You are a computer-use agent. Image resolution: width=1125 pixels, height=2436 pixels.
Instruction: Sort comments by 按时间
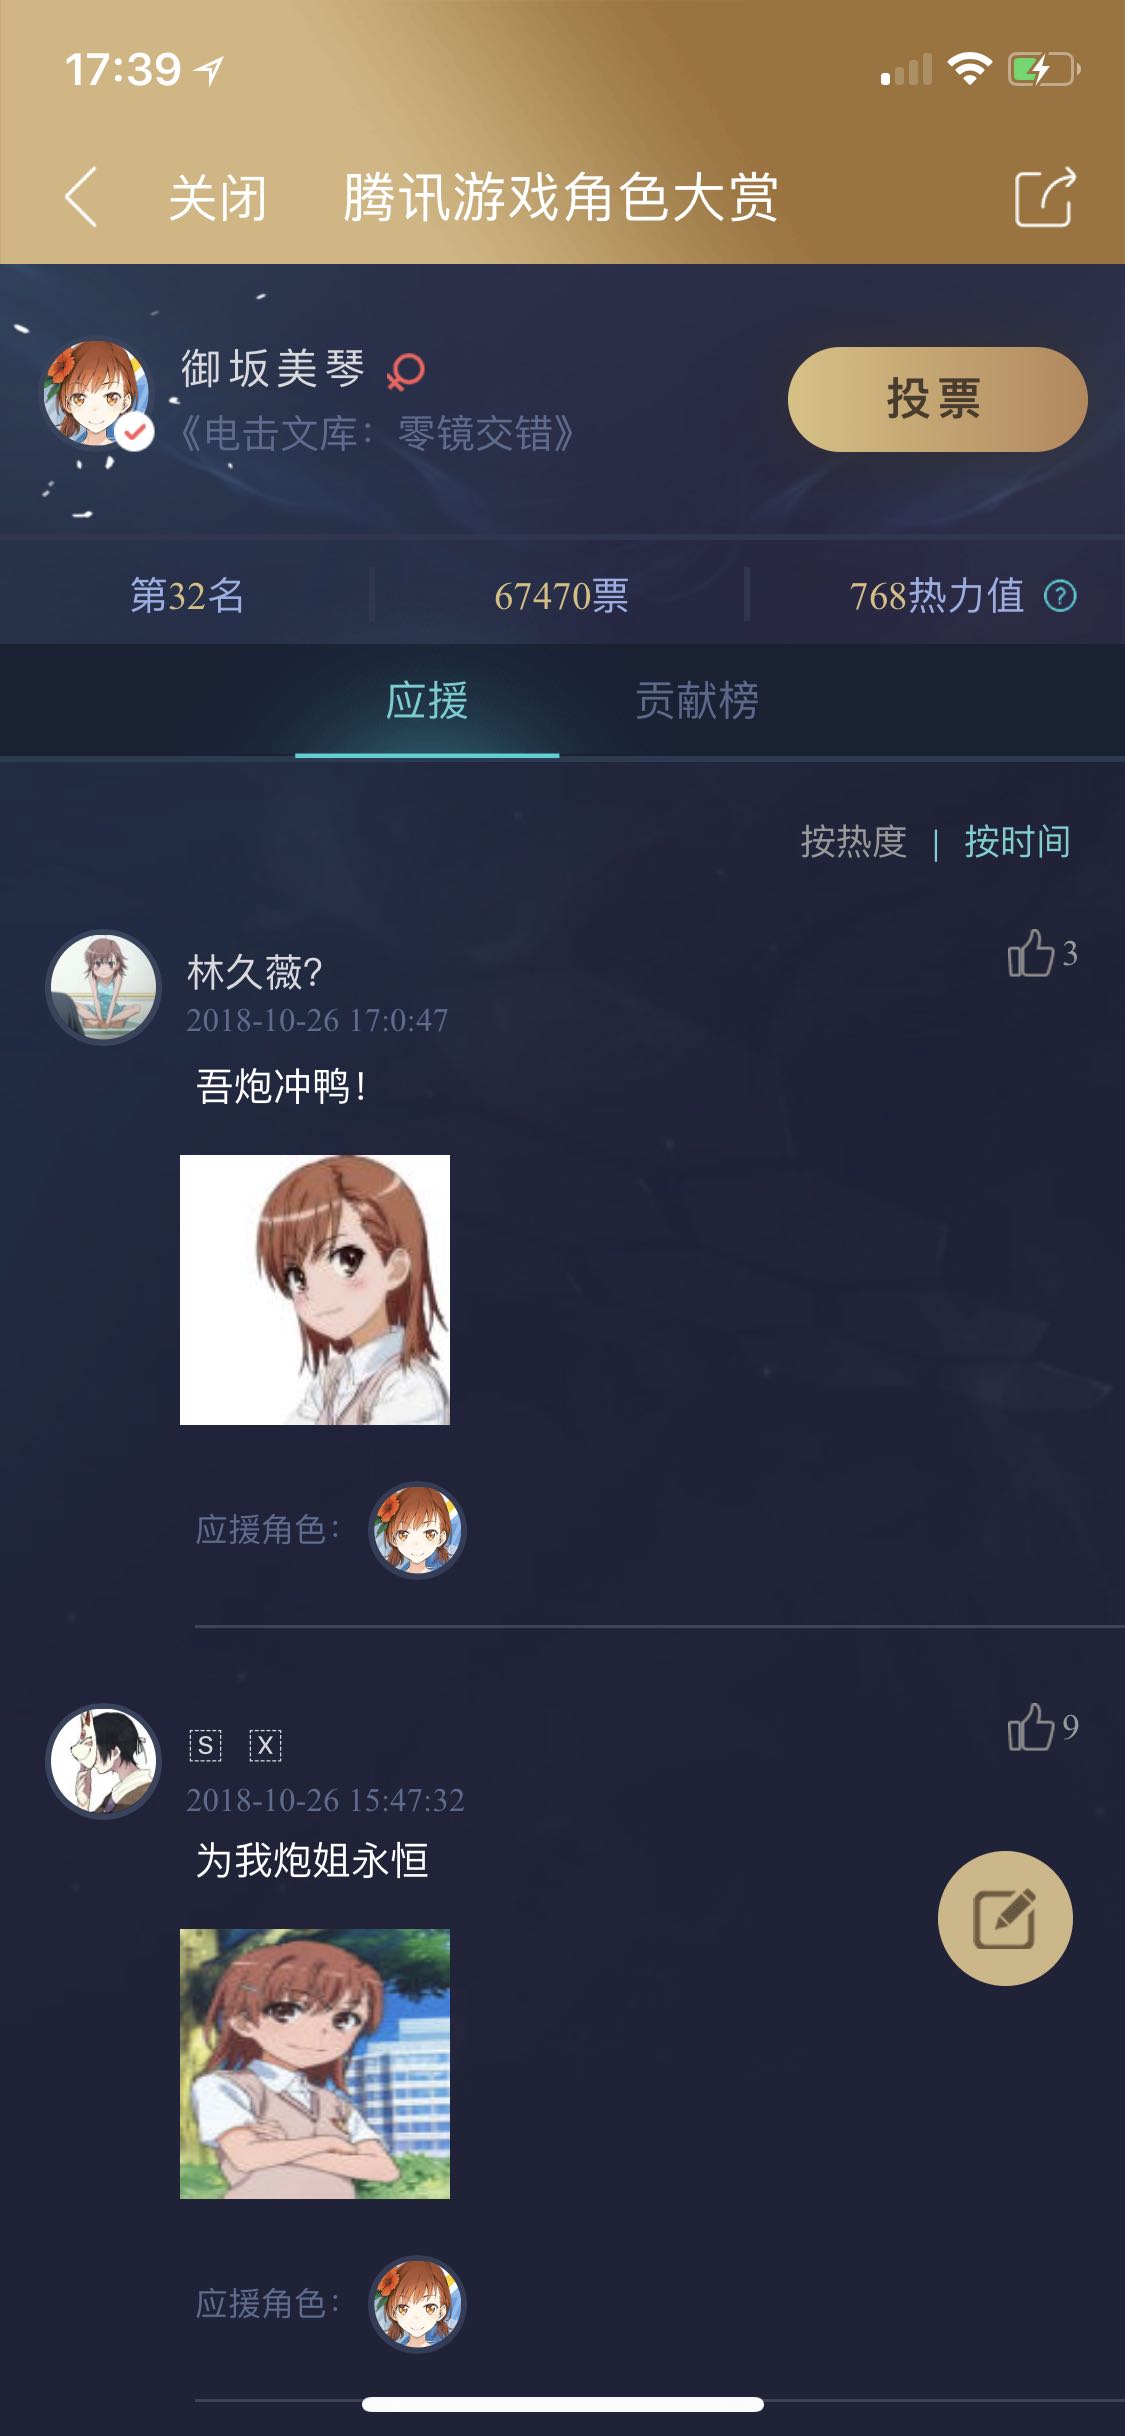point(1017,842)
